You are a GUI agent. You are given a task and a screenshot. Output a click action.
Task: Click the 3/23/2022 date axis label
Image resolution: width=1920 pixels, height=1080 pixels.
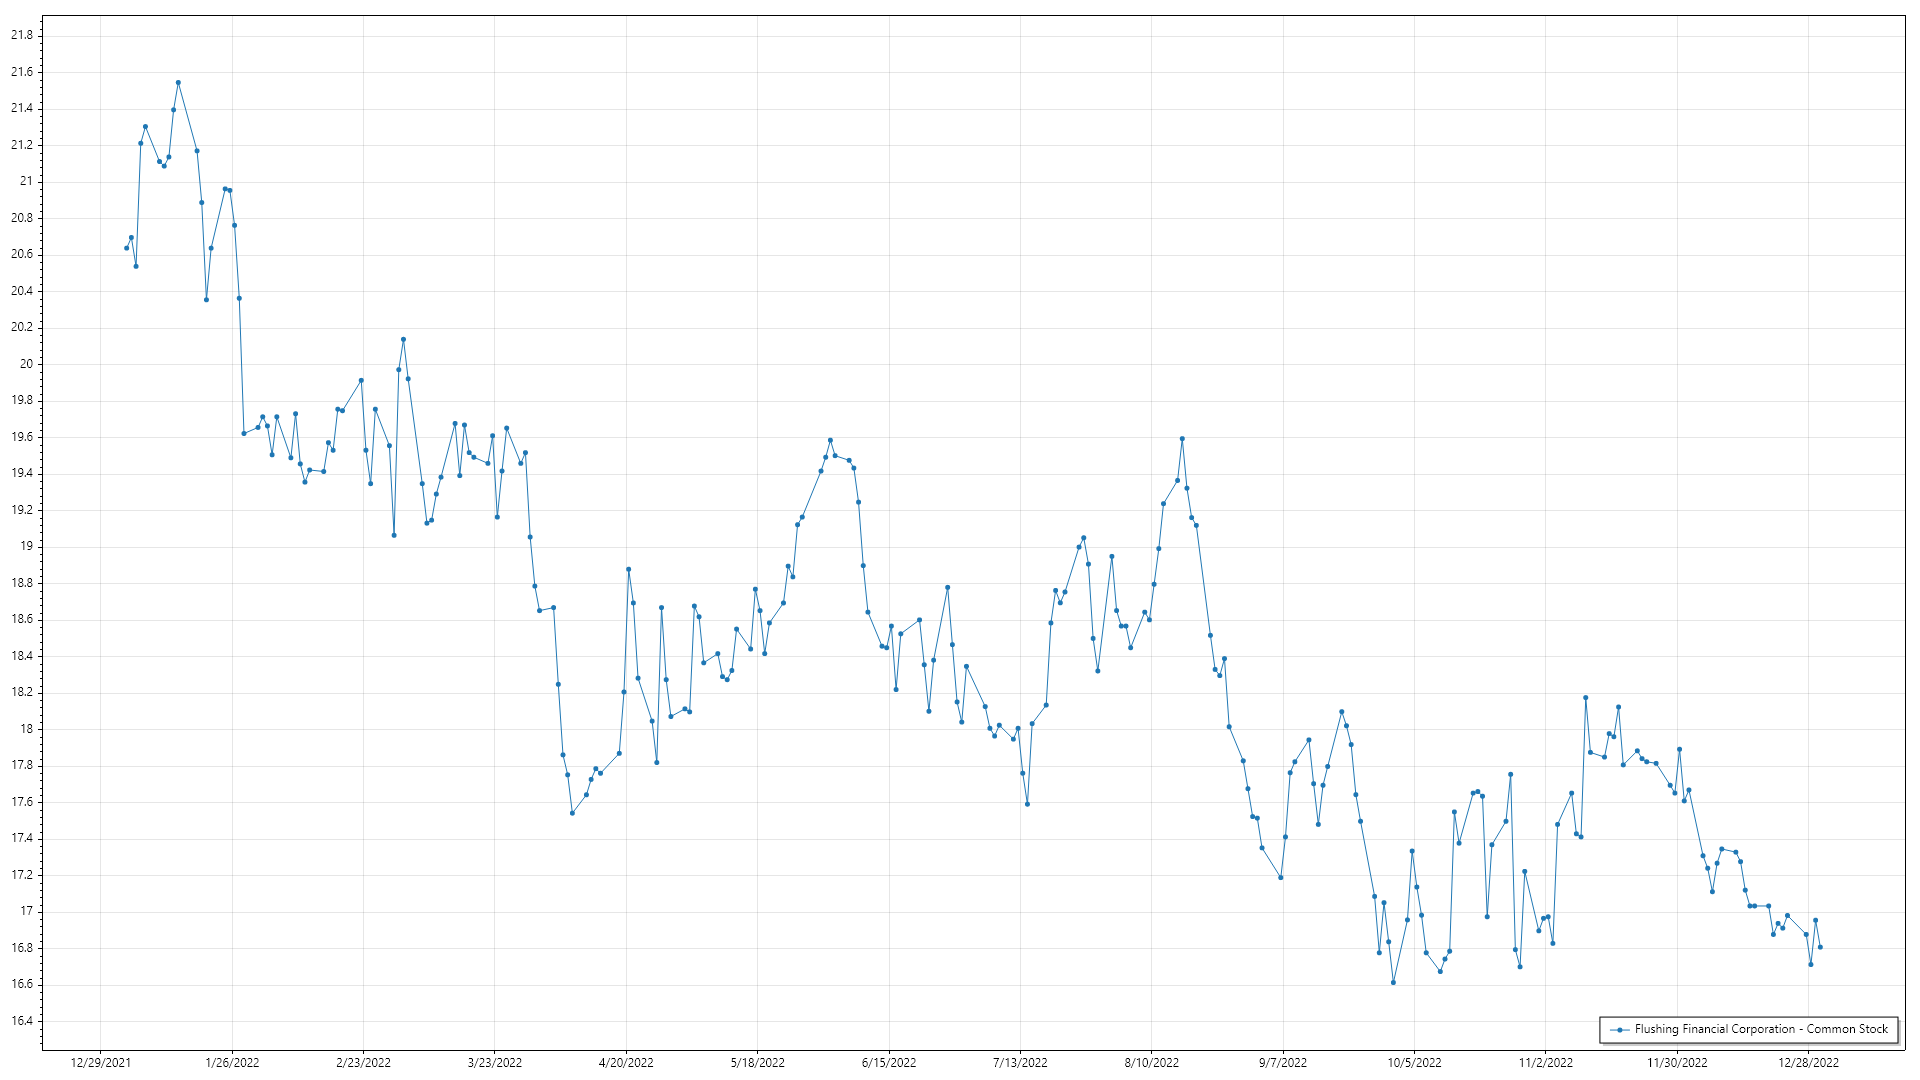(495, 1062)
